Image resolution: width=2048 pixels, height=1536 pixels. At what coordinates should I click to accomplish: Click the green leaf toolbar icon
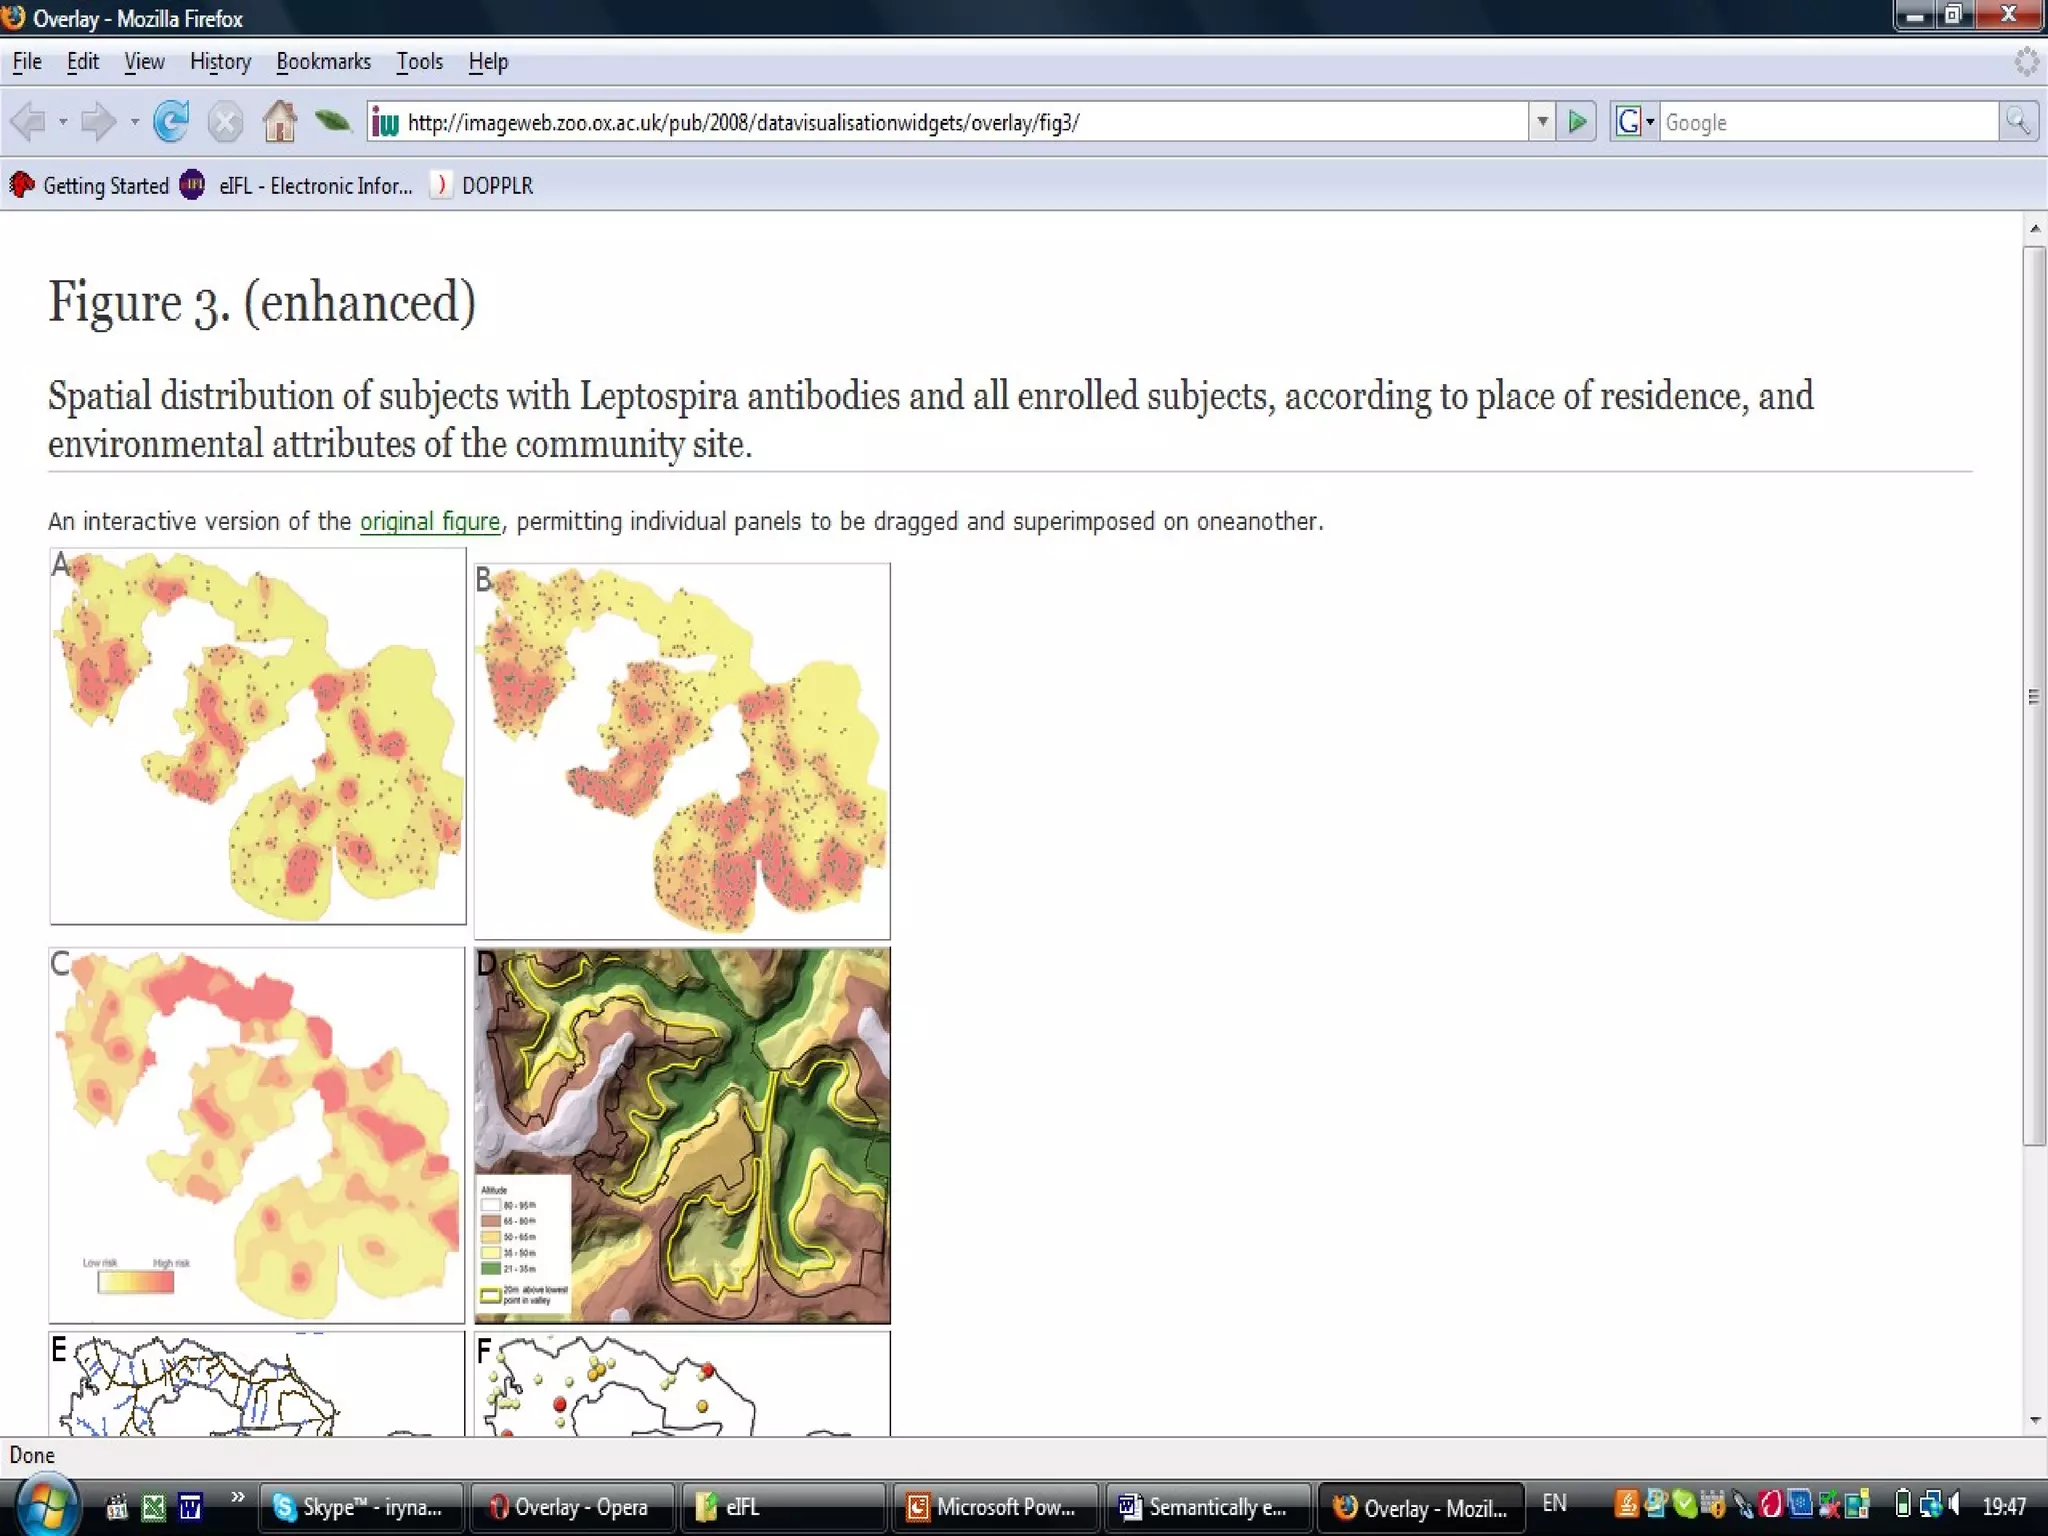(x=332, y=122)
